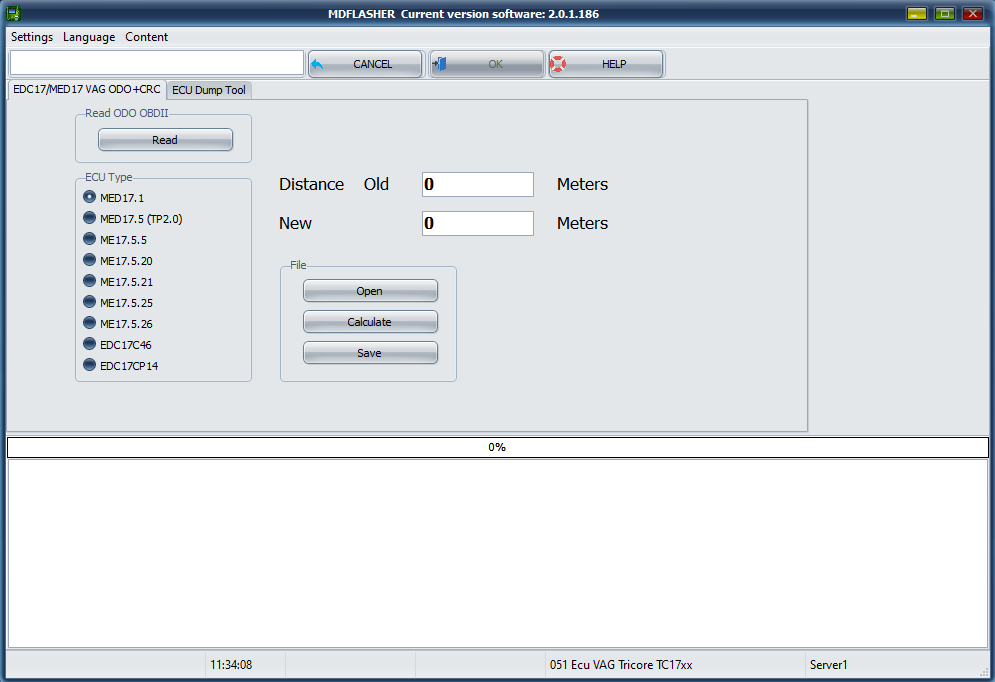Click the MDFLASHER app icon in title bar
Image resolution: width=995 pixels, height=682 pixels.
coord(13,14)
